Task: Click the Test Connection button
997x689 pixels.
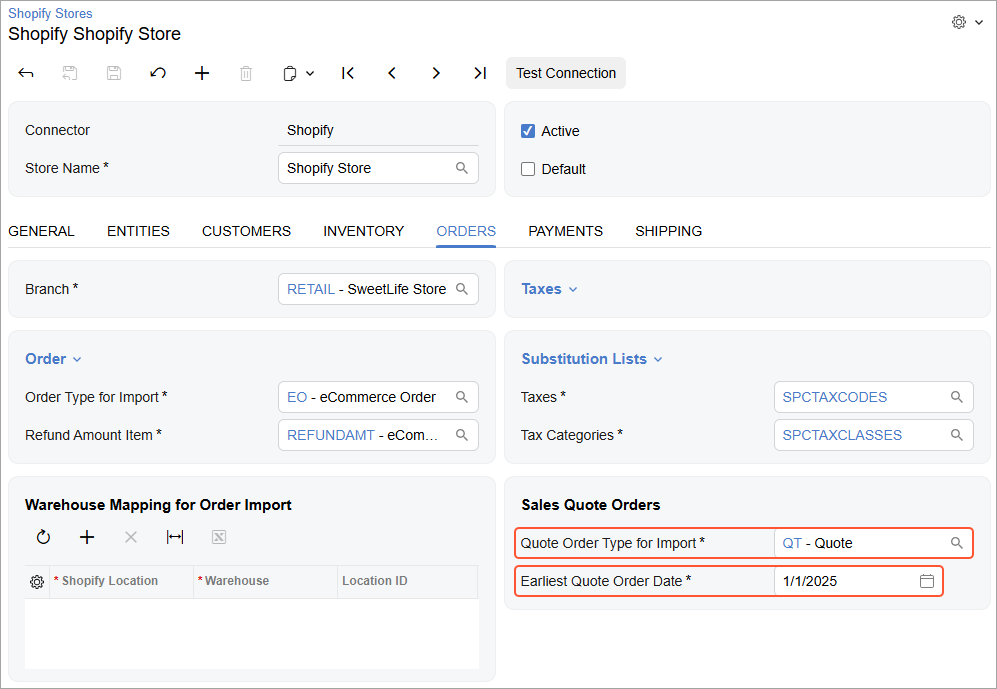Action: point(565,73)
